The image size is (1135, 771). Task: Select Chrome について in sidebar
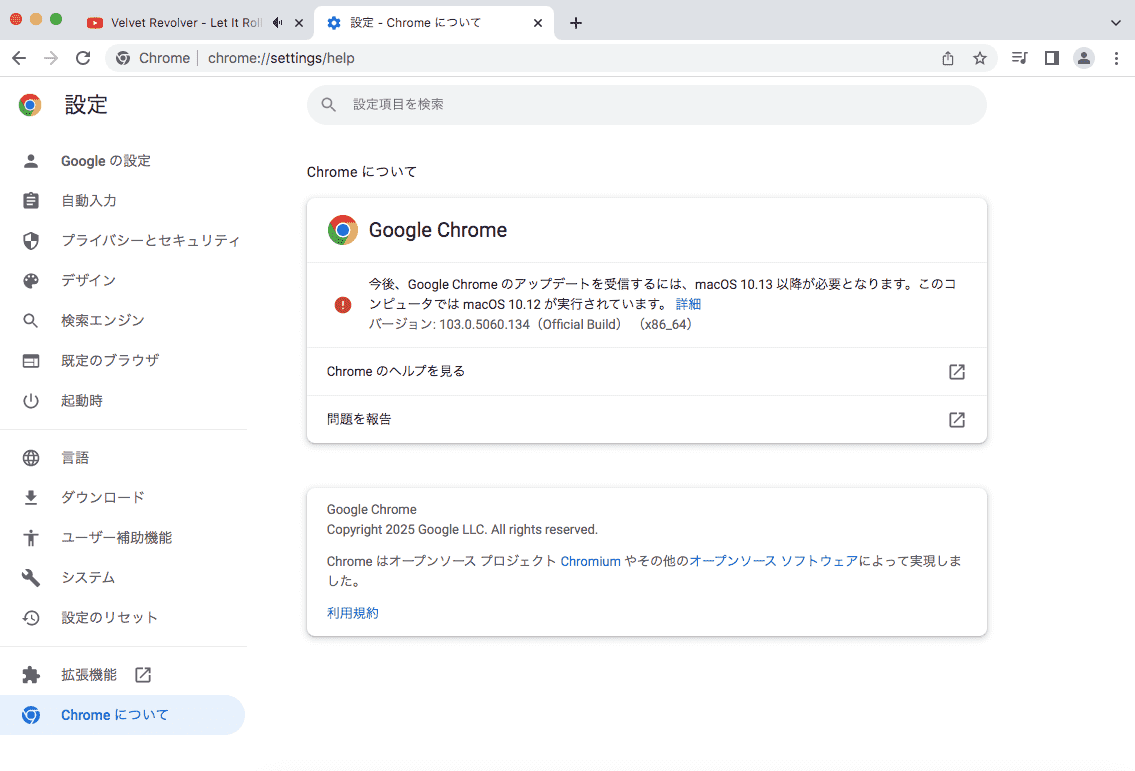point(123,715)
